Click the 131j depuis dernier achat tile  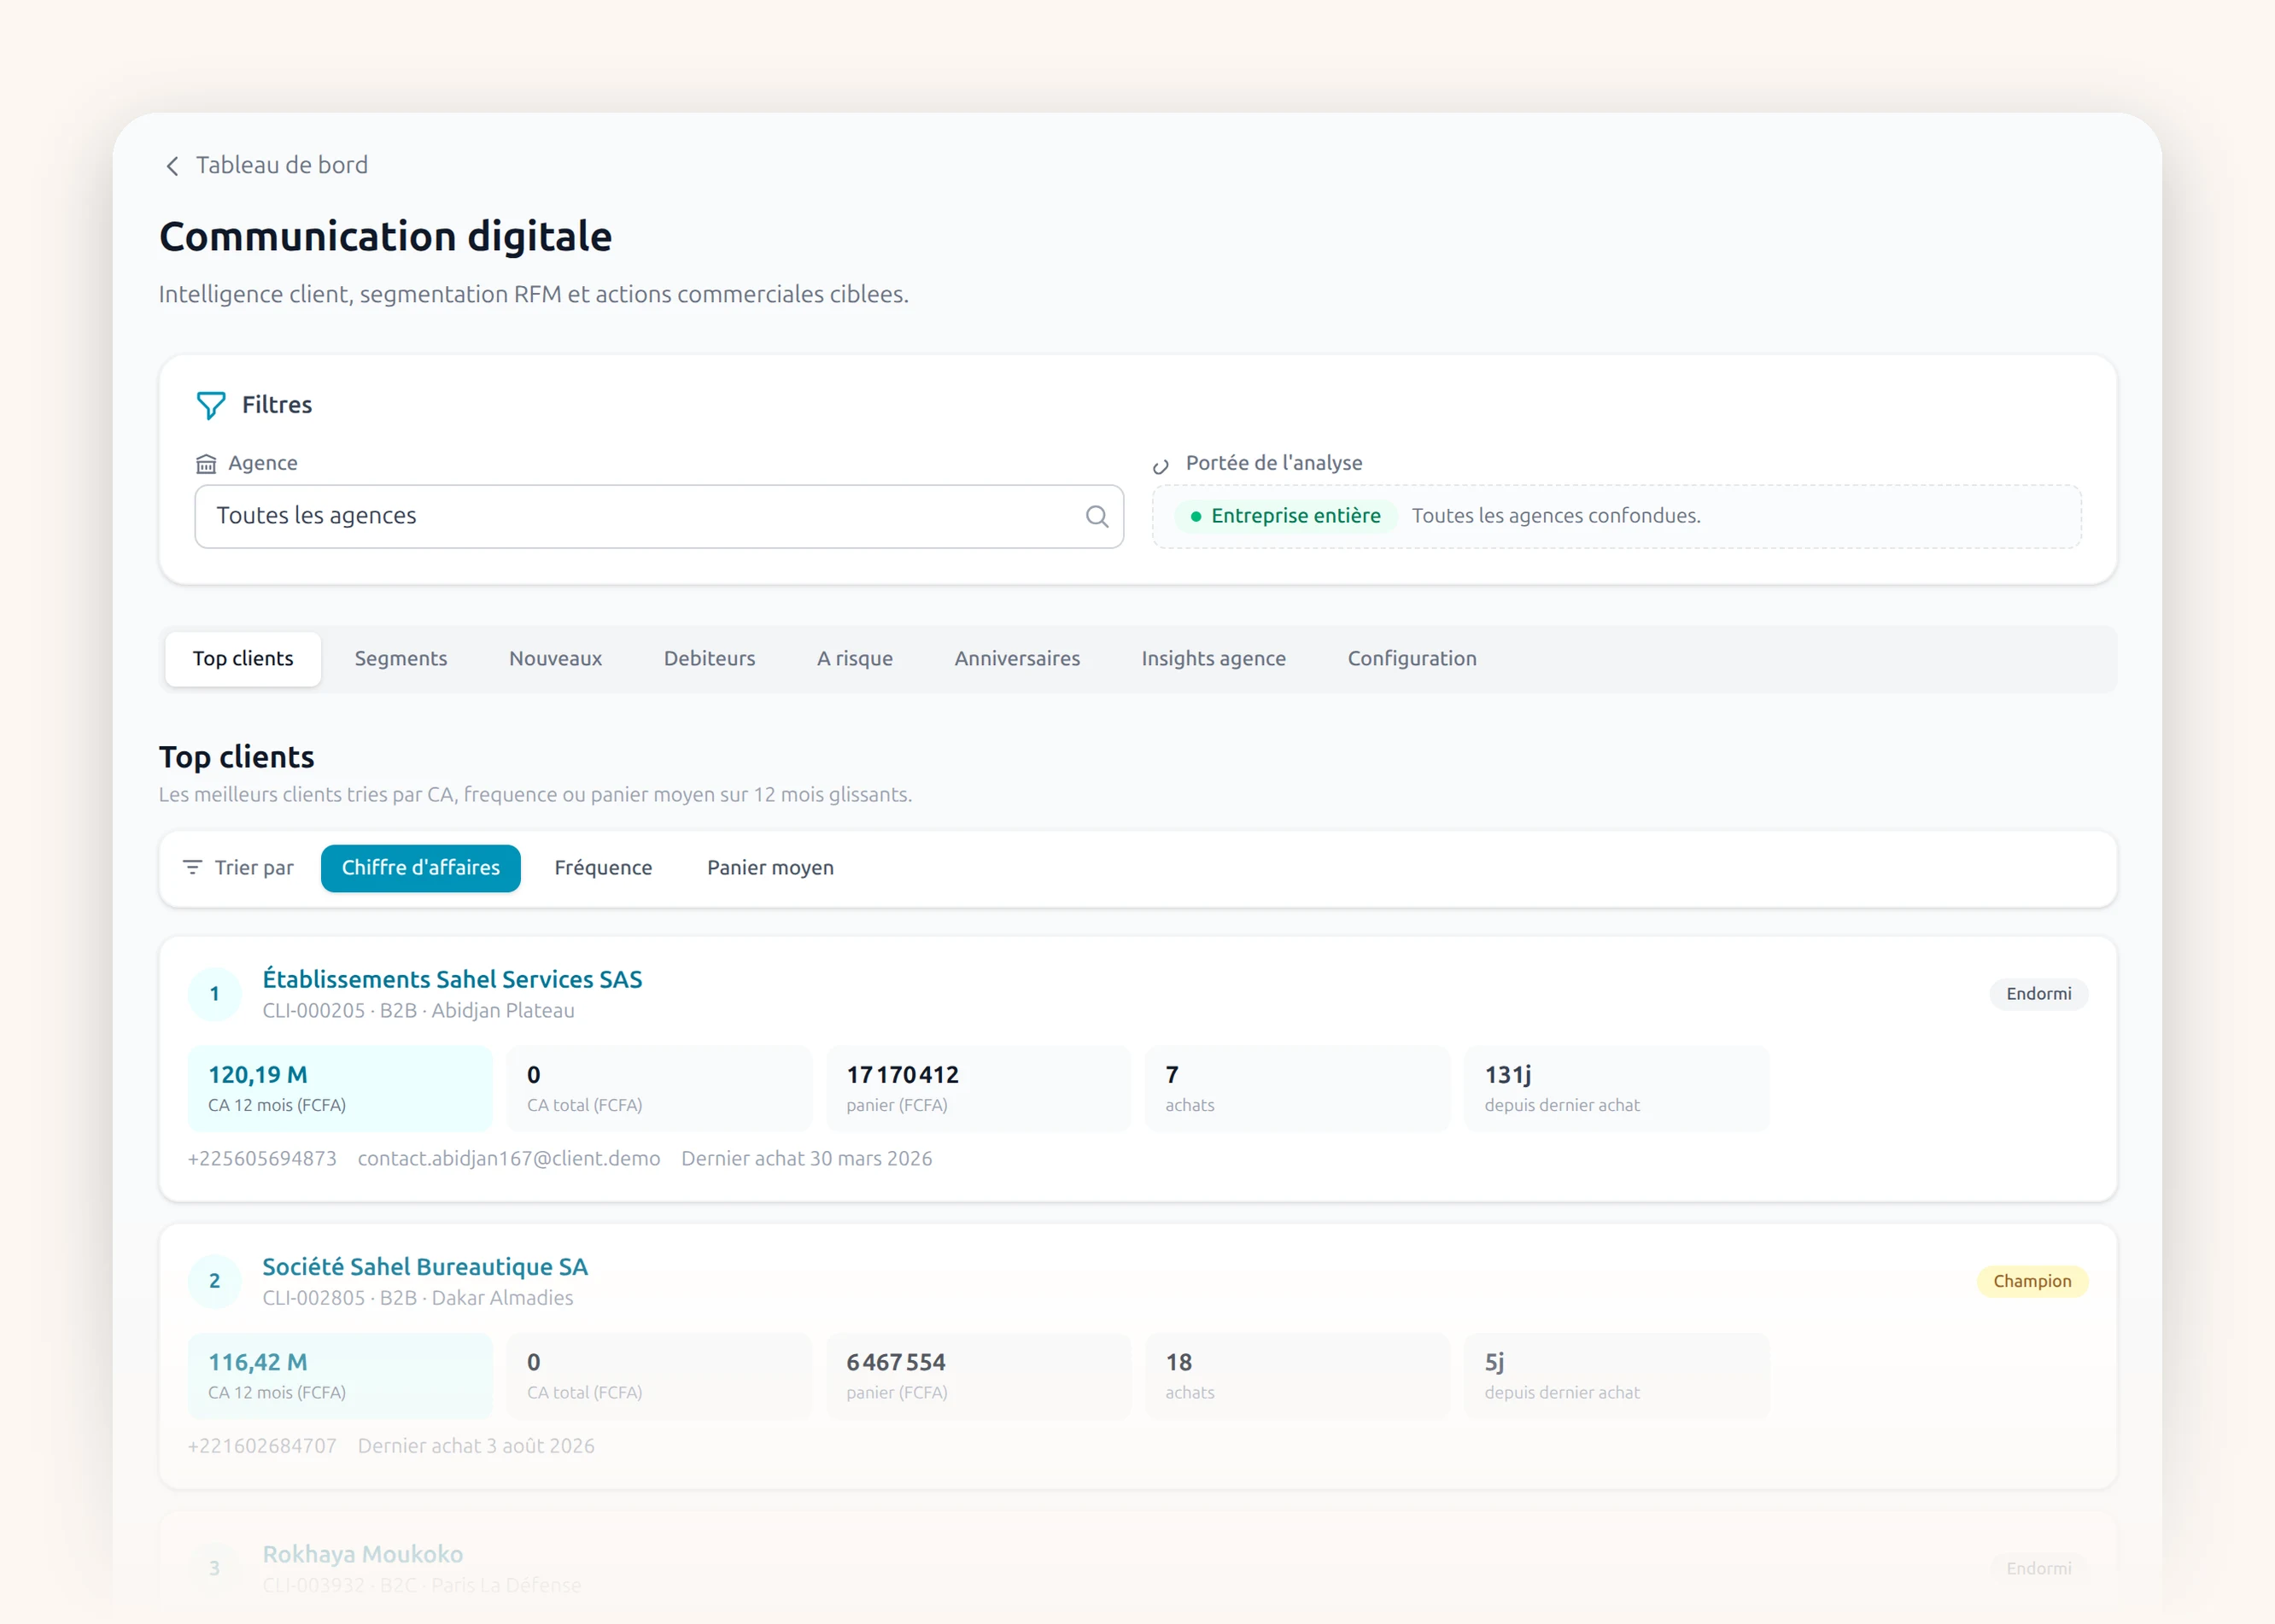(x=1617, y=1088)
